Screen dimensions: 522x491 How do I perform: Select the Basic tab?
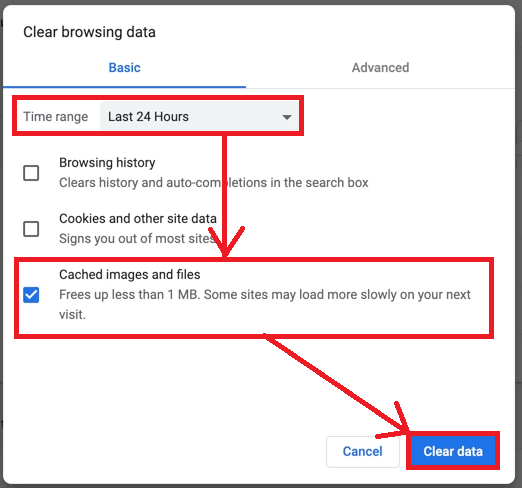point(124,68)
